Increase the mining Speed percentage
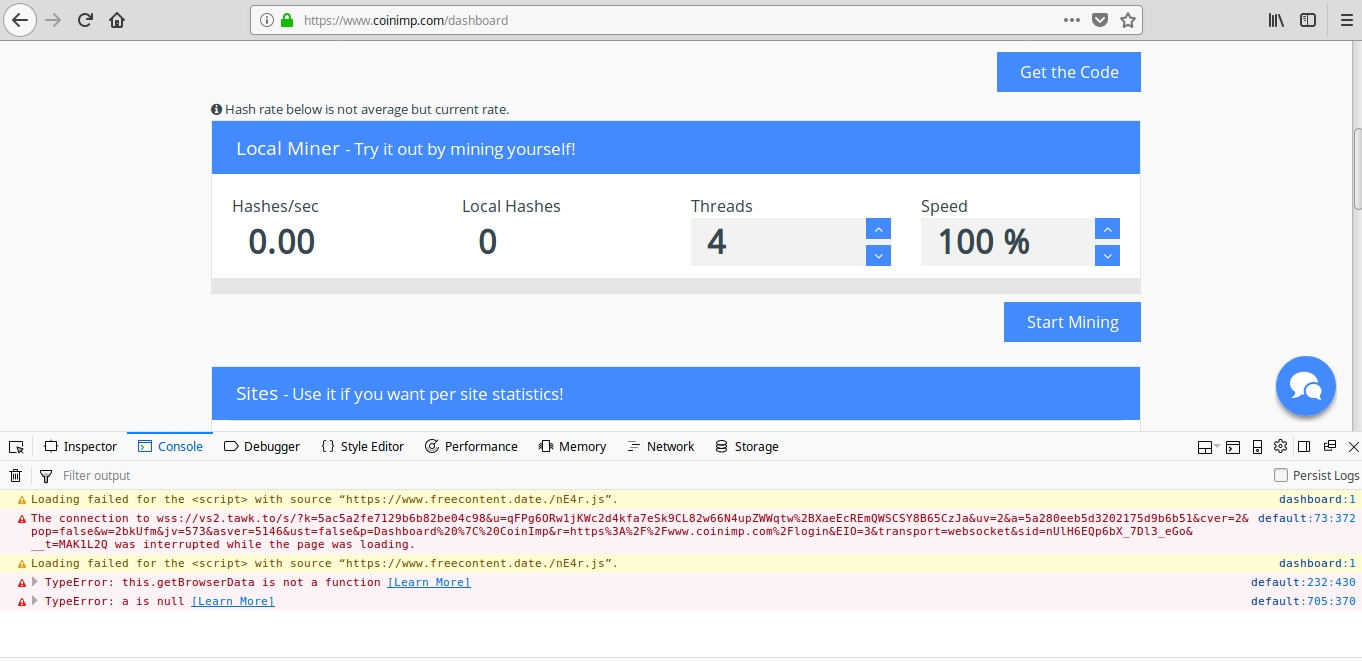1362x661 pixels. click(1107, 229)
